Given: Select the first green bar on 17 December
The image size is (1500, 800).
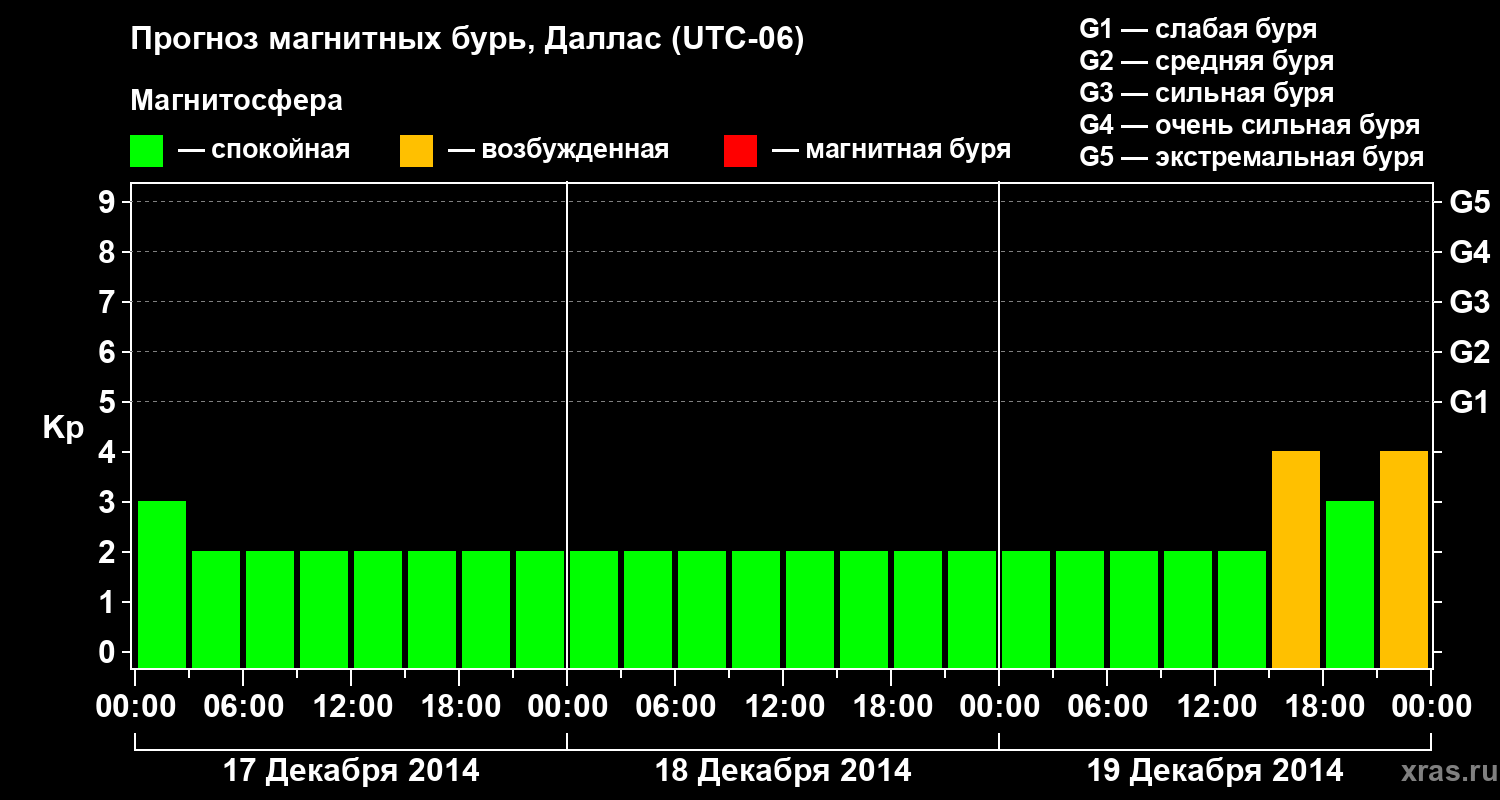Looking at the screenshot, I should pyautogui.click(x=162, y=584).
